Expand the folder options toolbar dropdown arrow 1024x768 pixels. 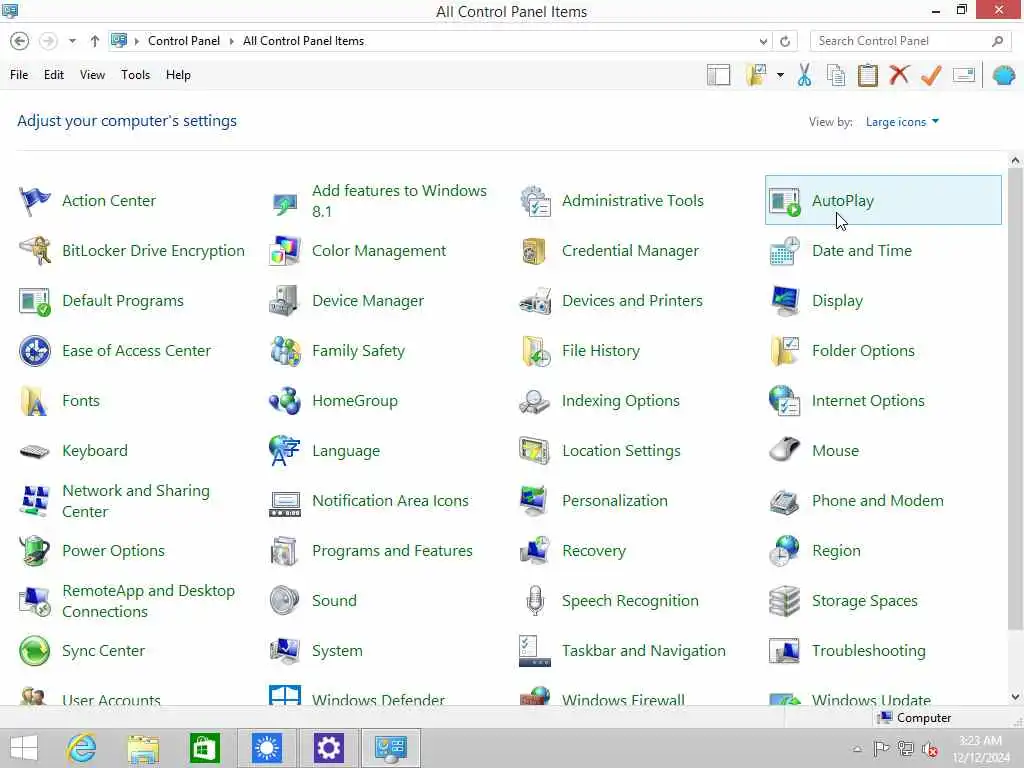780,75
